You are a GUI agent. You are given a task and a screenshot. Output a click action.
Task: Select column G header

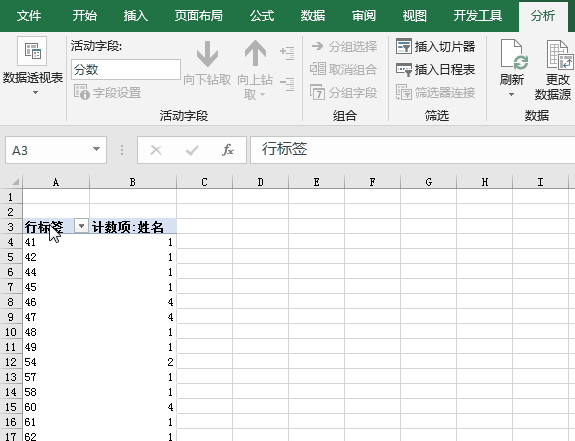pos(428,182)
